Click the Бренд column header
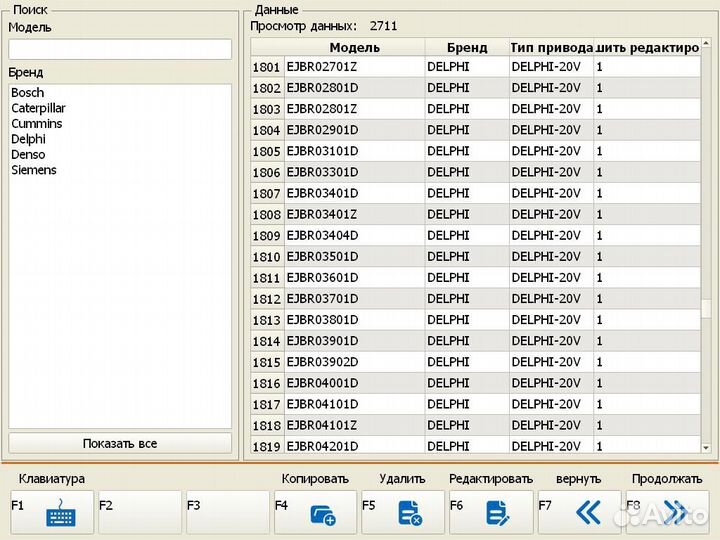The image size is (720, 540). [467, 47]
